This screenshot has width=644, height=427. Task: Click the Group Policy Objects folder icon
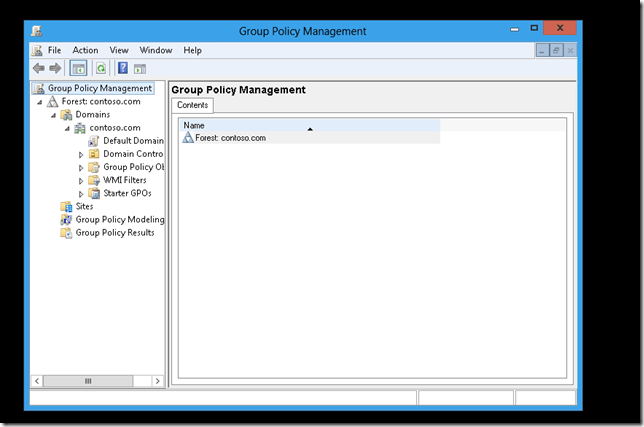94,167
